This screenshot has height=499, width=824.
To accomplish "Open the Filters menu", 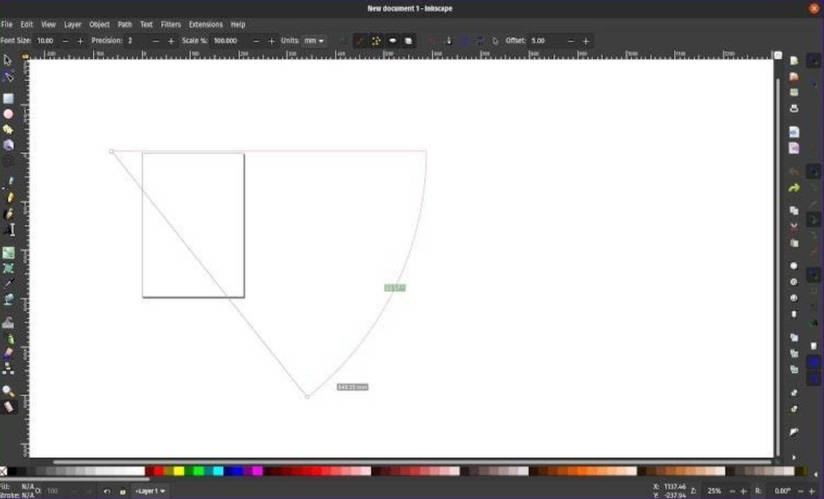I will [x=170, y=24].
